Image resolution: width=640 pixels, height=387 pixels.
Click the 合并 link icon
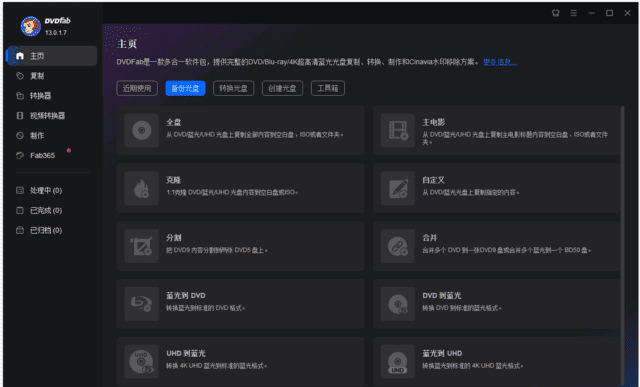pyautogui.click(x=398, y=246)
